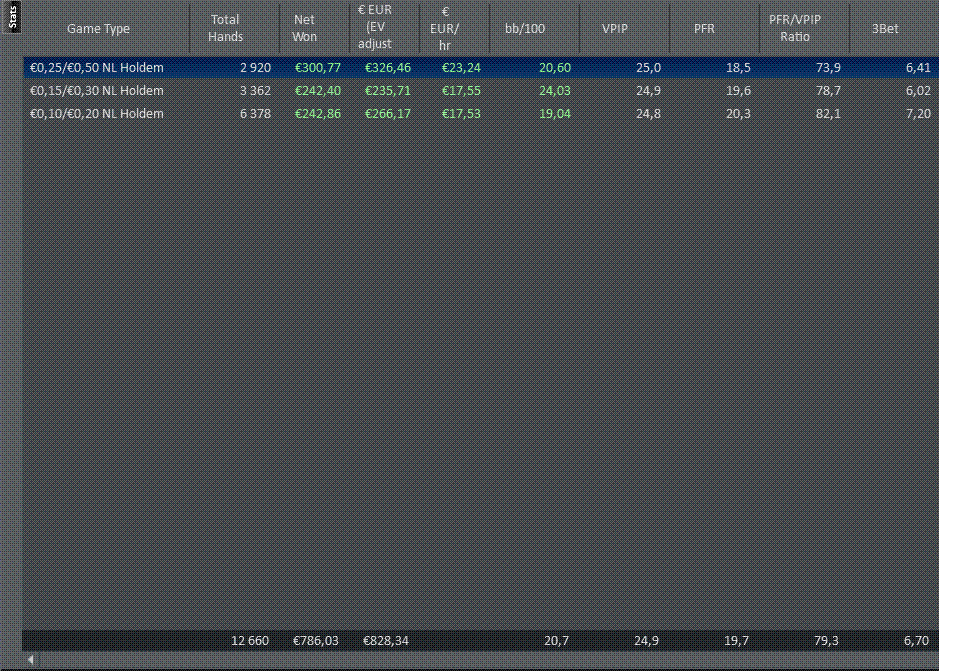This screenshot has width=960, height=671.
Task: Click EV adjusted value €266,17
Action: pos(388,113)
